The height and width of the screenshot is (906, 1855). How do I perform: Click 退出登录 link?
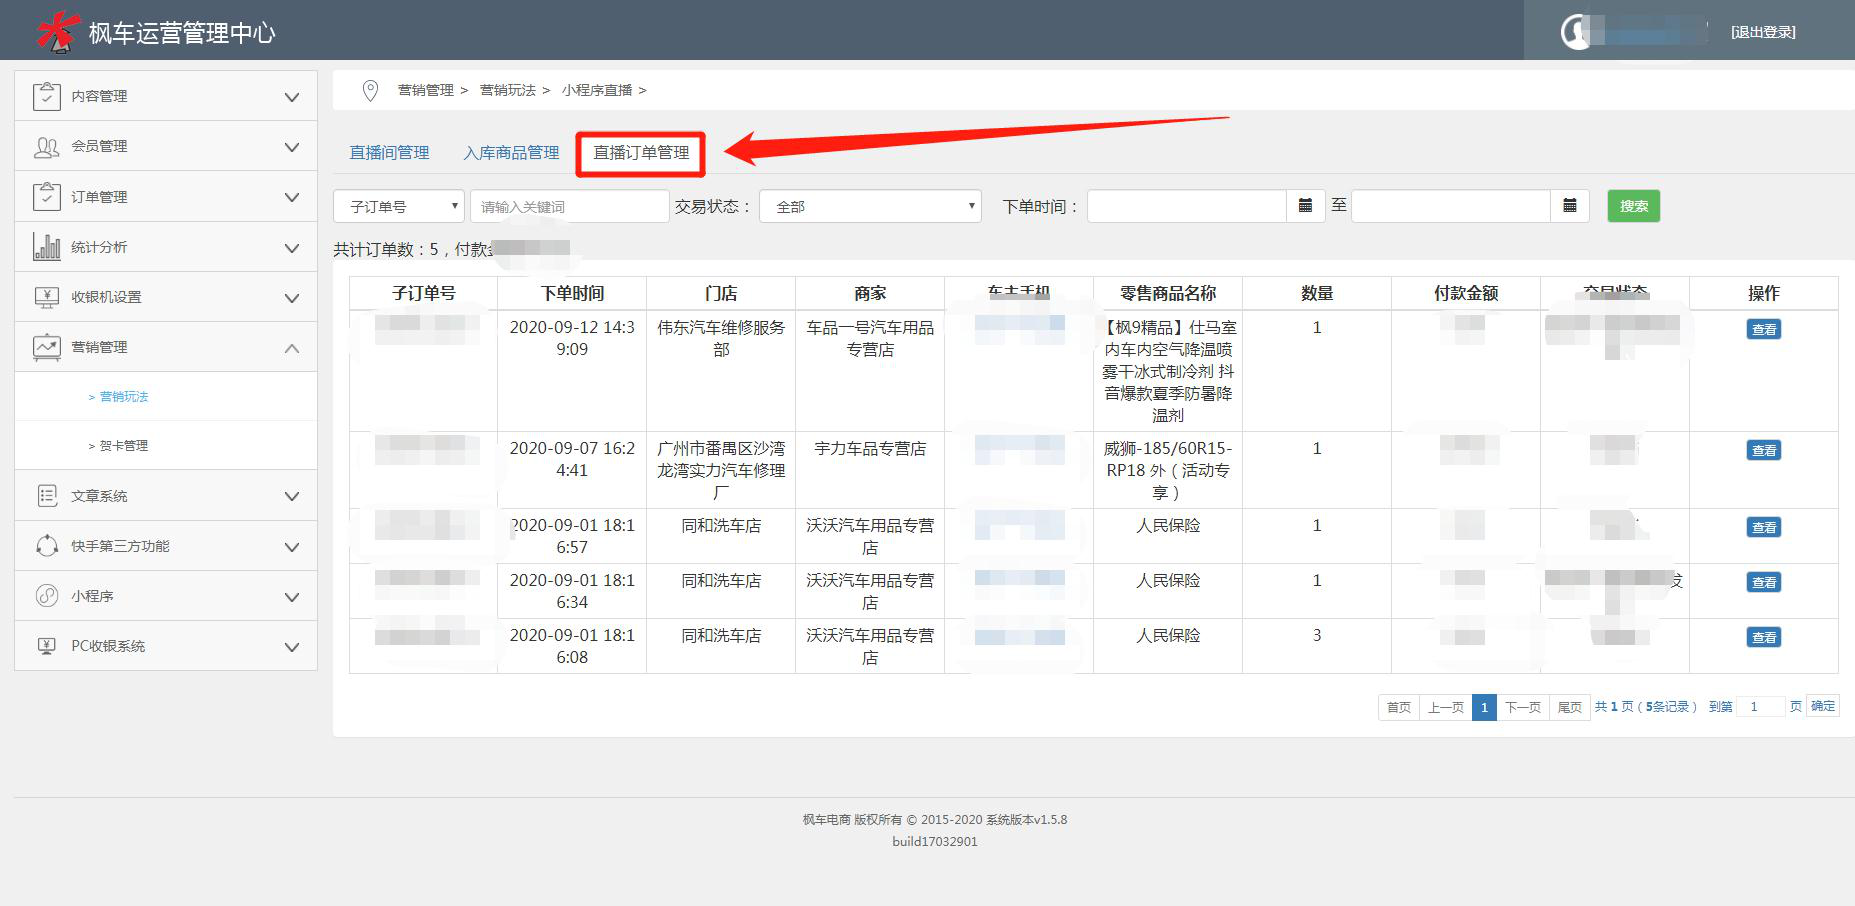(x=1763, y=32)
